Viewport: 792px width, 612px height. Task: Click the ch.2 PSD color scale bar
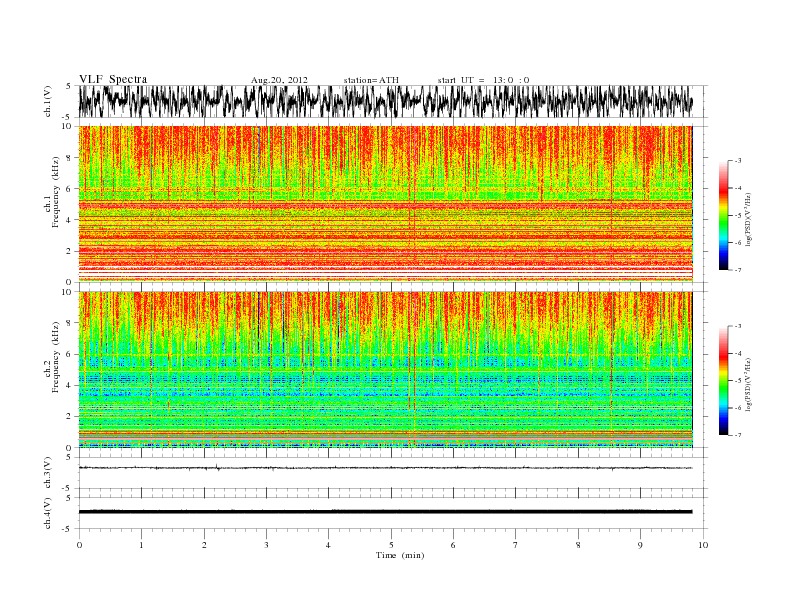pos(723,381)
